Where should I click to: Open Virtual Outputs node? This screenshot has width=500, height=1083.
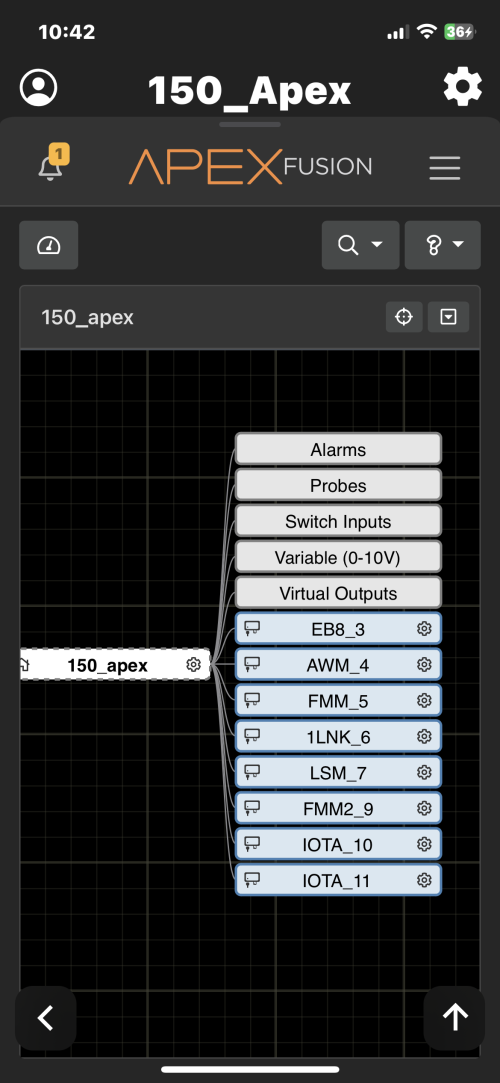338,593
